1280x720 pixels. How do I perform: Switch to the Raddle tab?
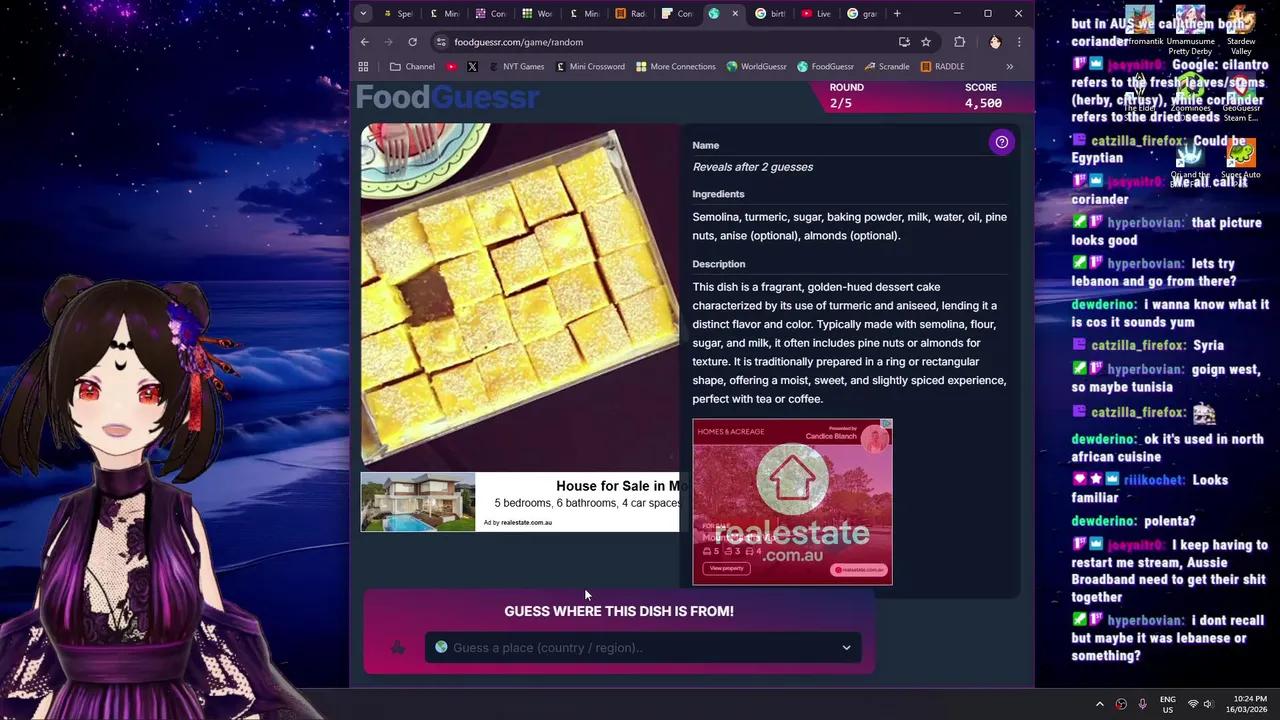[x=630, y=13]
